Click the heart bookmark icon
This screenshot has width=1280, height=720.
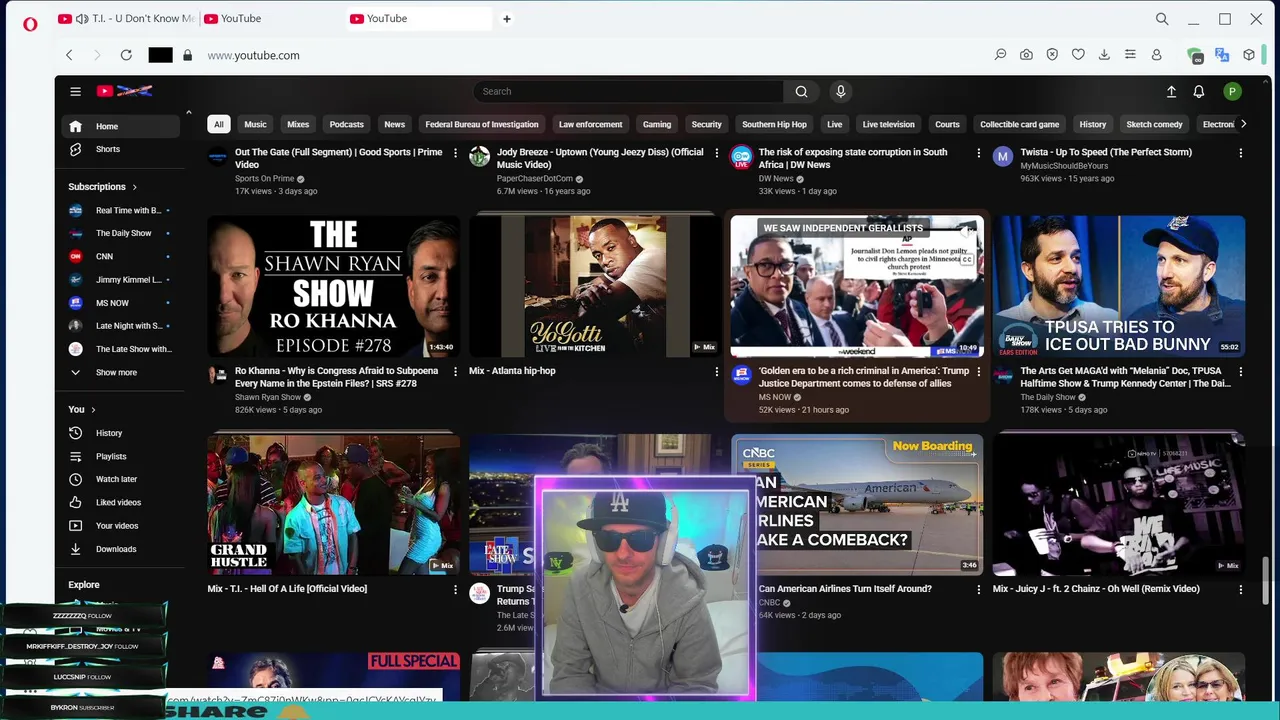(1078, 55)
